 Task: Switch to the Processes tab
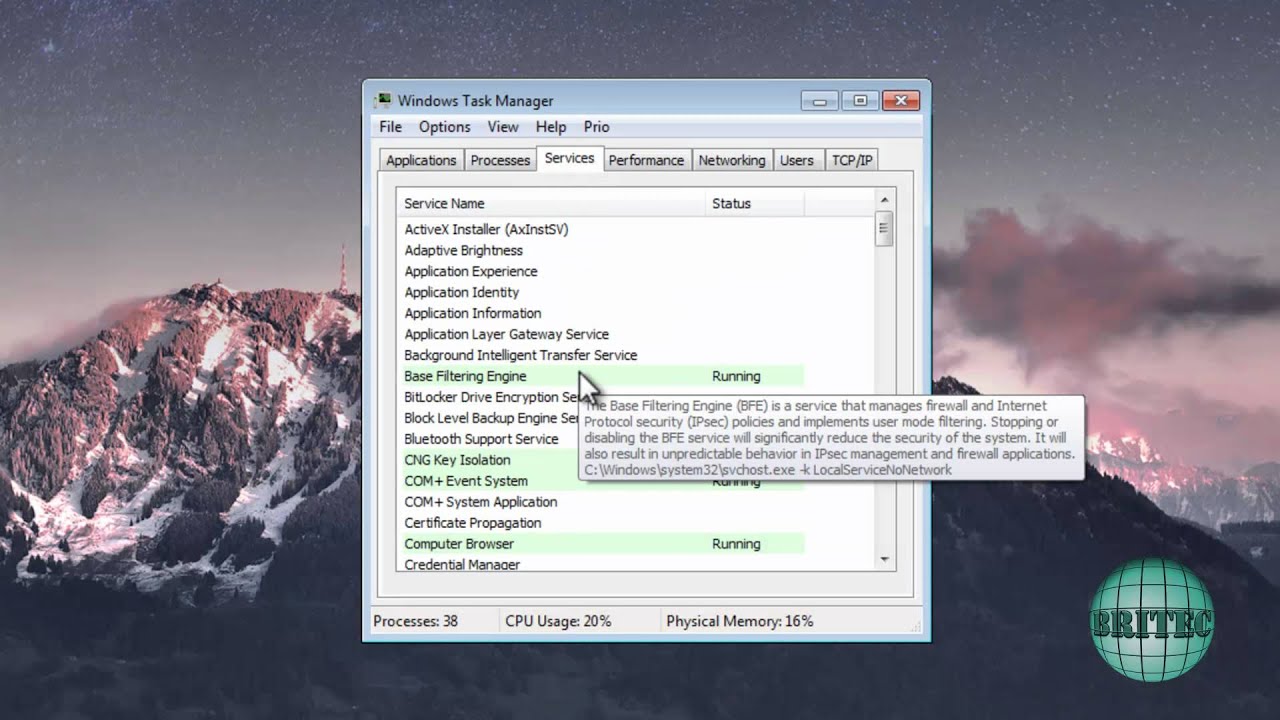(500, 160)
